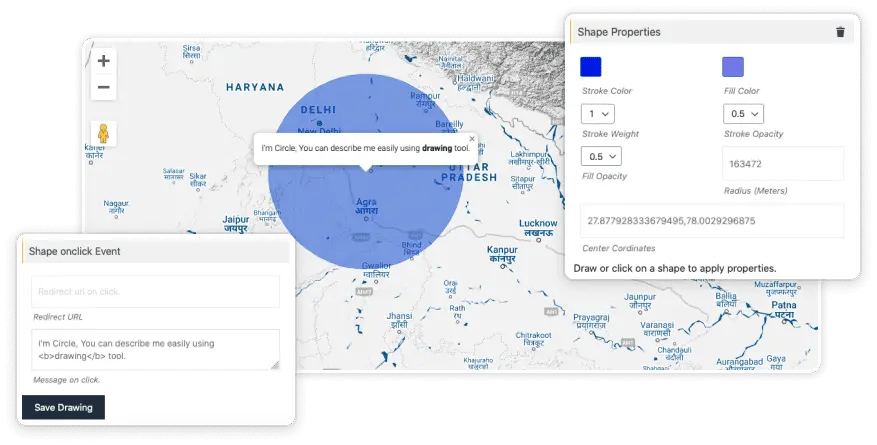Expand the Fill Opacity dropdown
Viewport: 877px width, 445px height.
(601, 156)
